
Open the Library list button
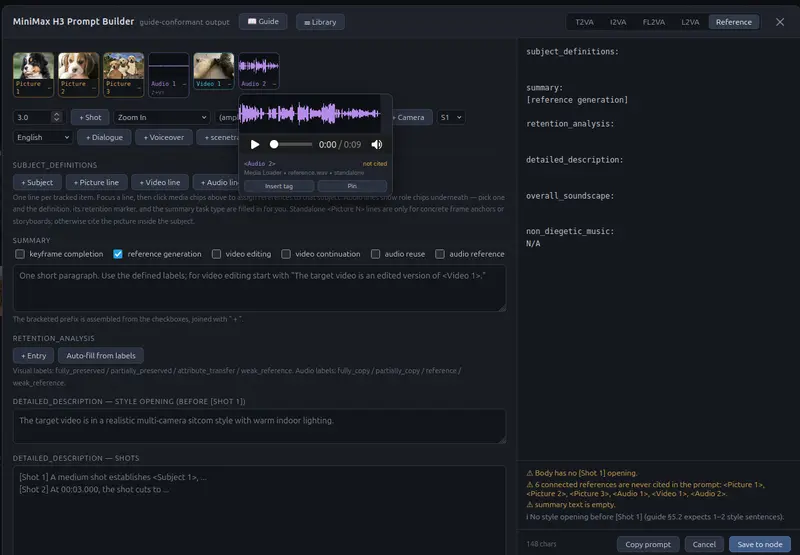coord(320,22)
